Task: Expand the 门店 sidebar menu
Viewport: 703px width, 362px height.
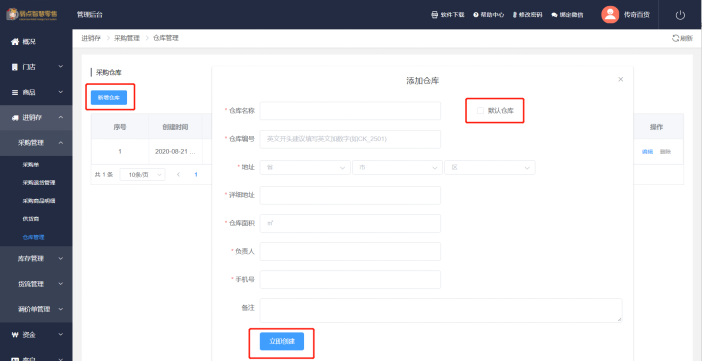Action: tap(61, 67)
